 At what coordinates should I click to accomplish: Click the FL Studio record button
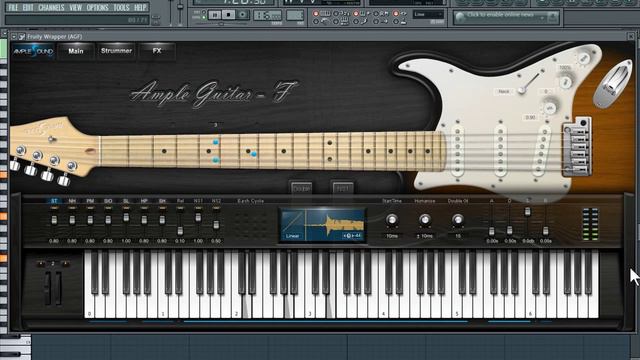click(x=242, y=15)
